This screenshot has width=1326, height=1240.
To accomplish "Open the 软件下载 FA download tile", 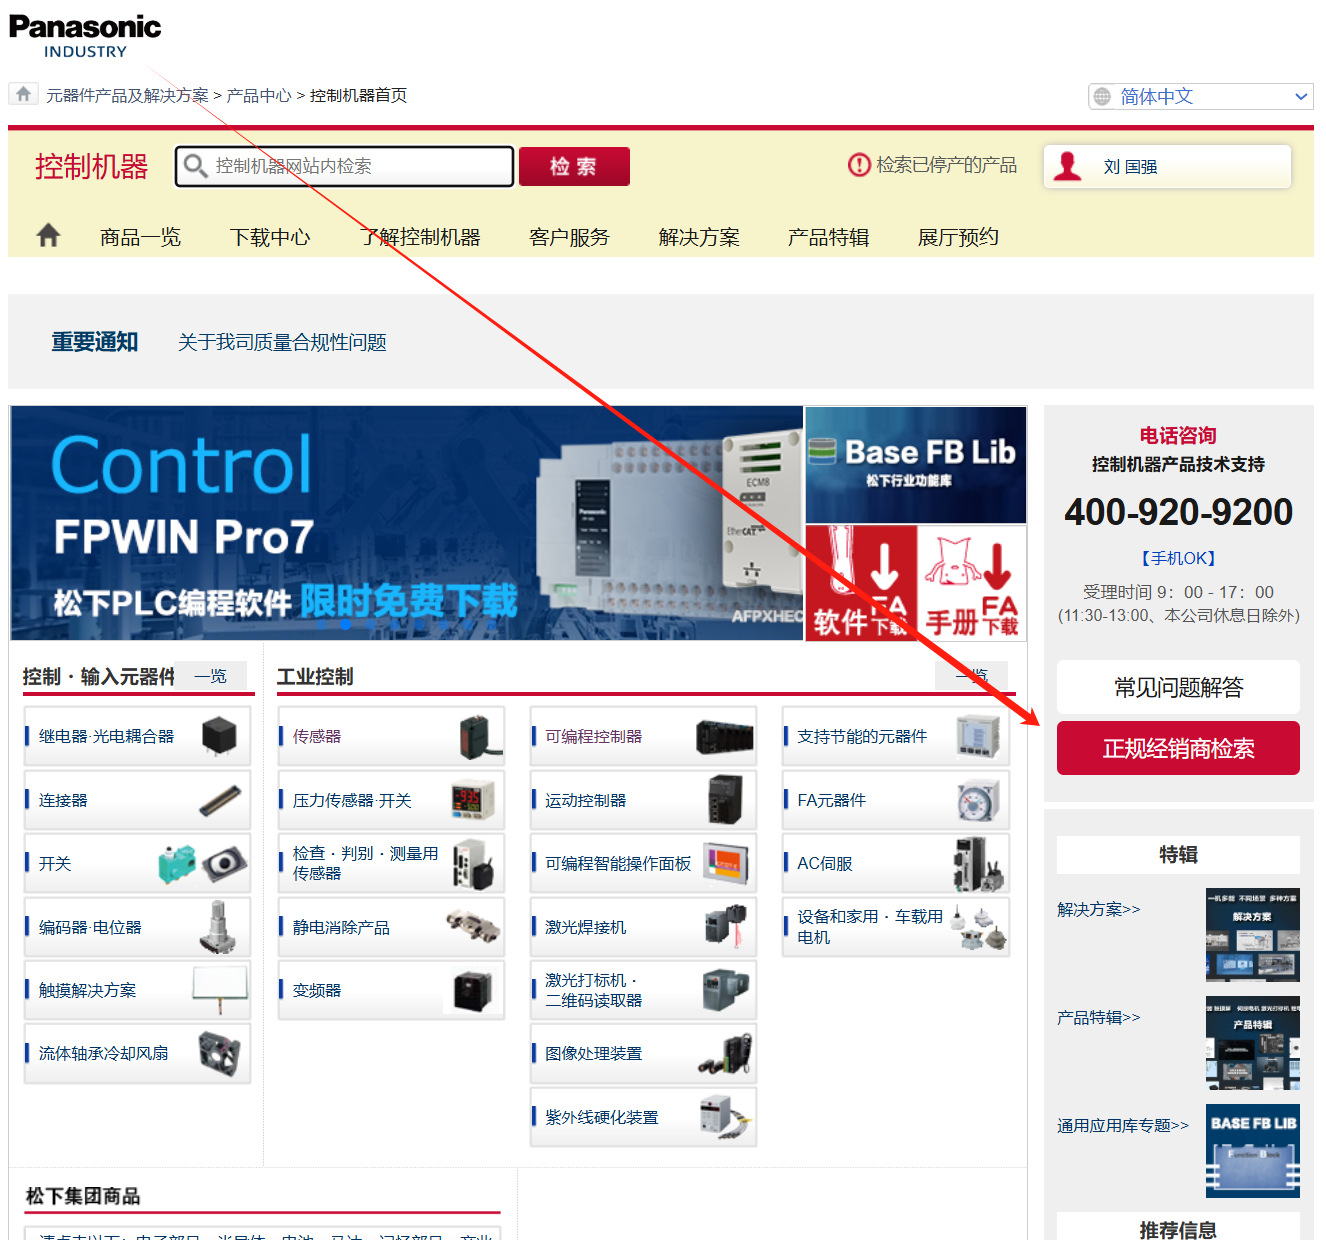I will [x=861, y=583].
